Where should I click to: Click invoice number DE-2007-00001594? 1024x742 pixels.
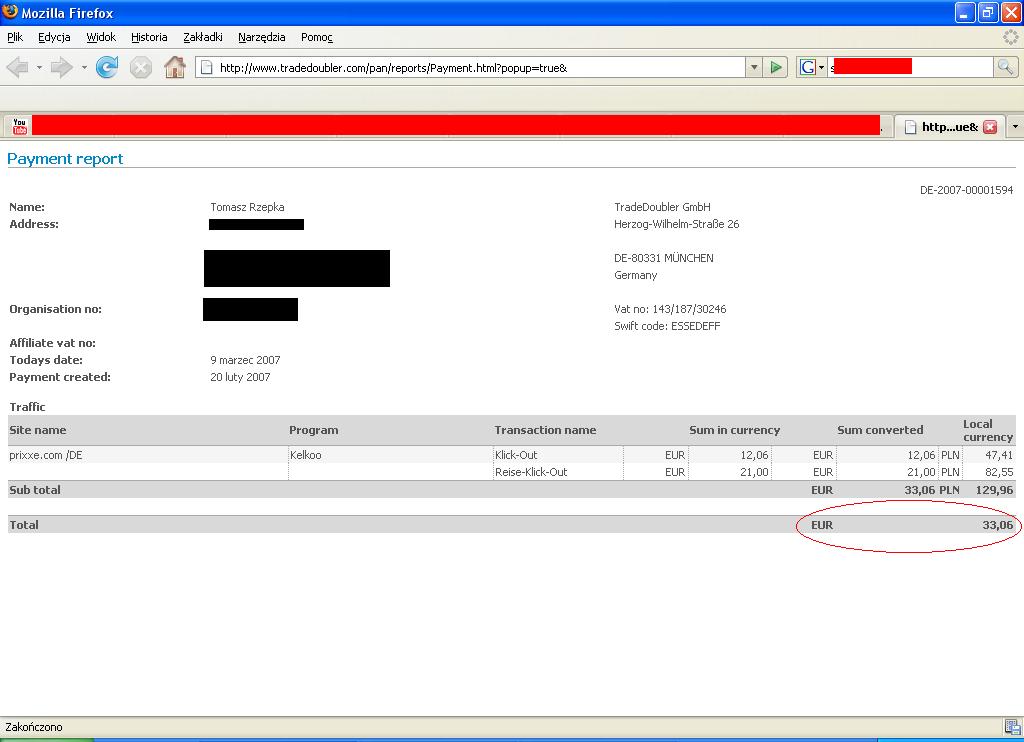(x=967, y=190)
